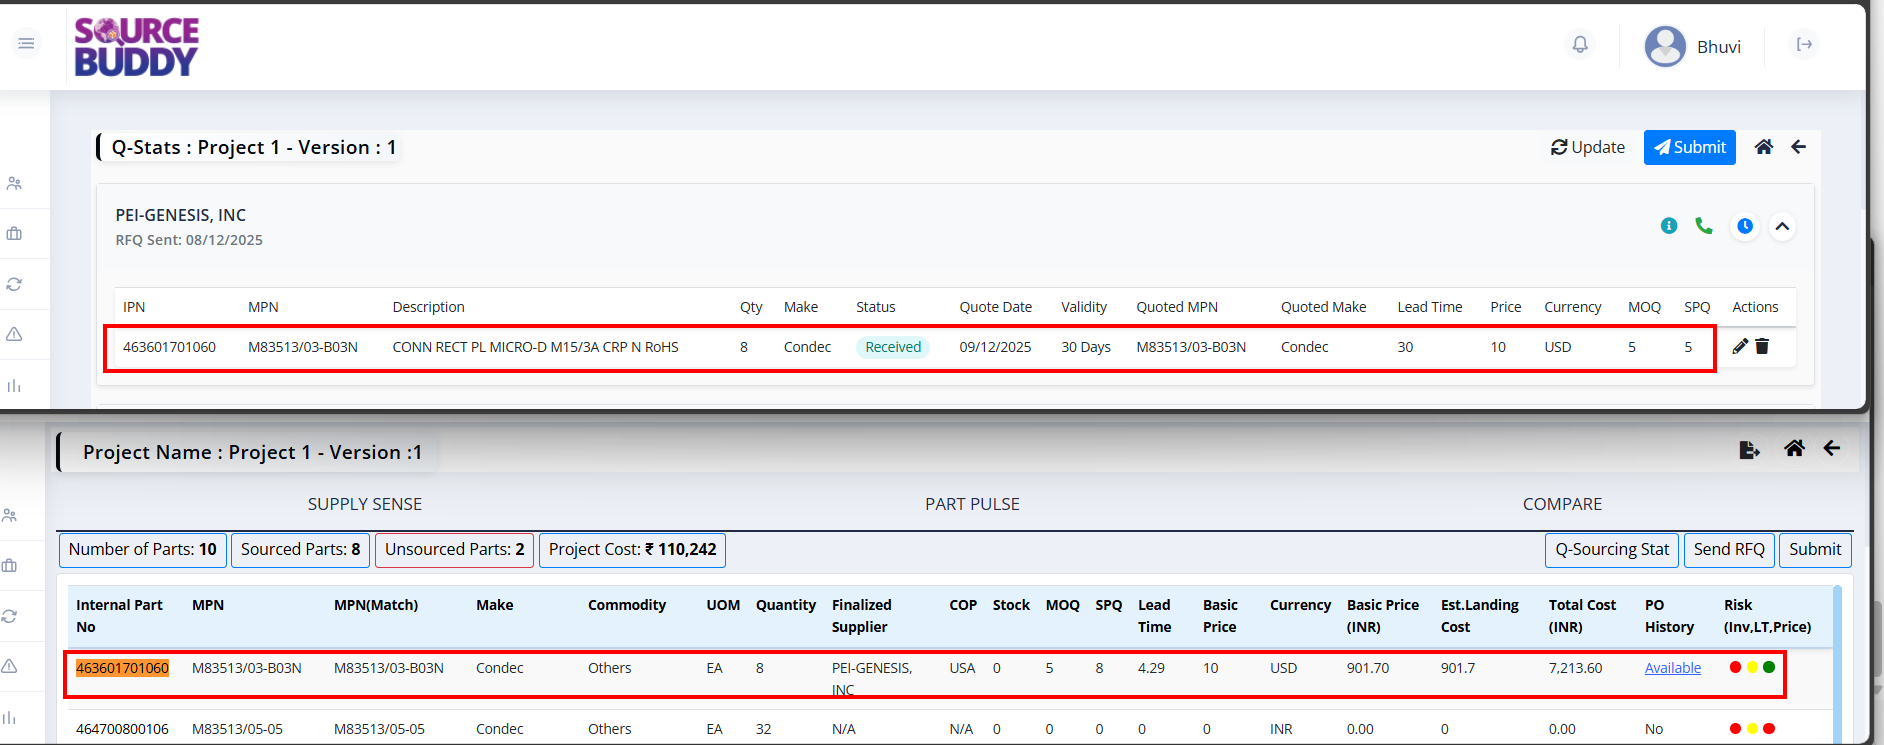Click the home icon in Q-Stats header
The image size is (1884, 745).
tap(1764, 147)
